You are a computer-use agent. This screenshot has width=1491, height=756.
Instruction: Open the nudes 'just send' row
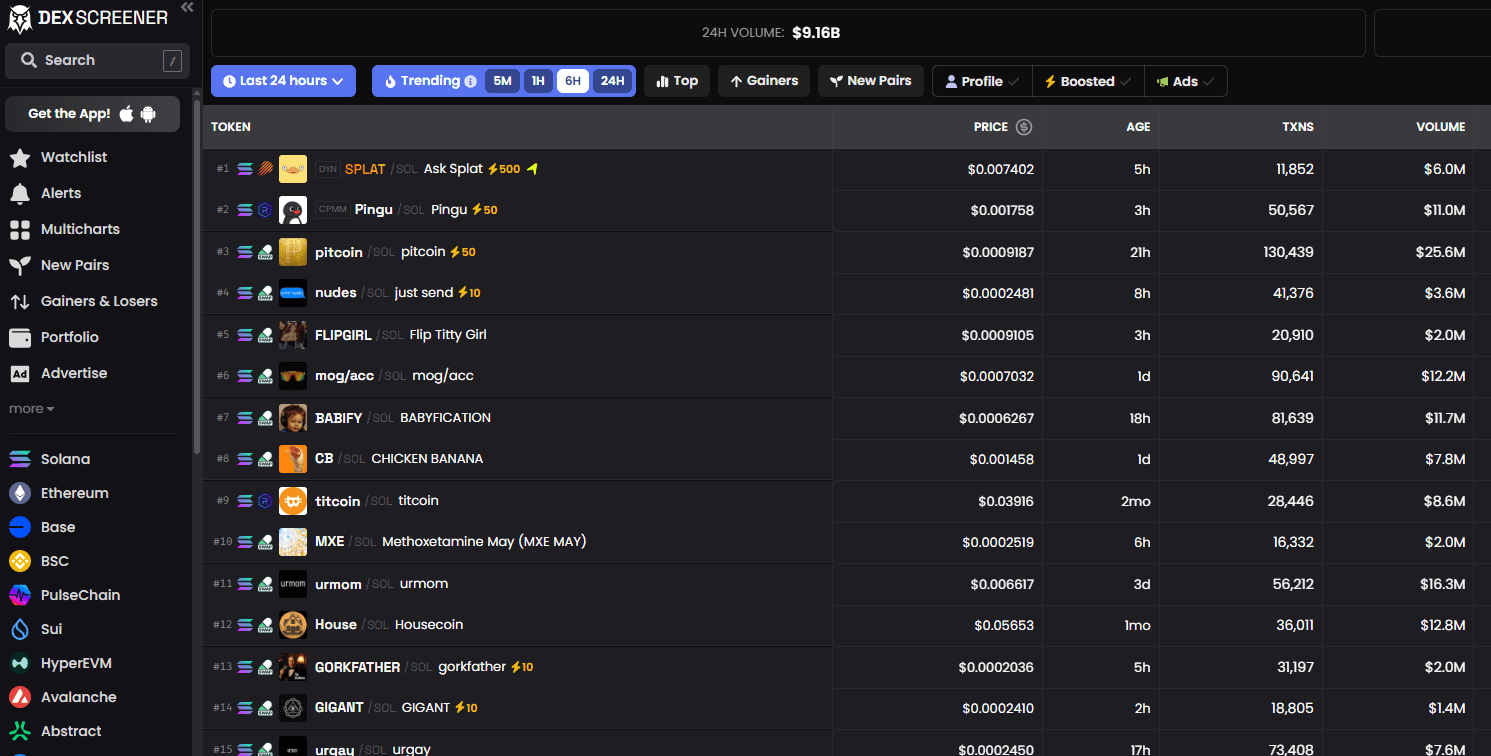tap(846, 293)
